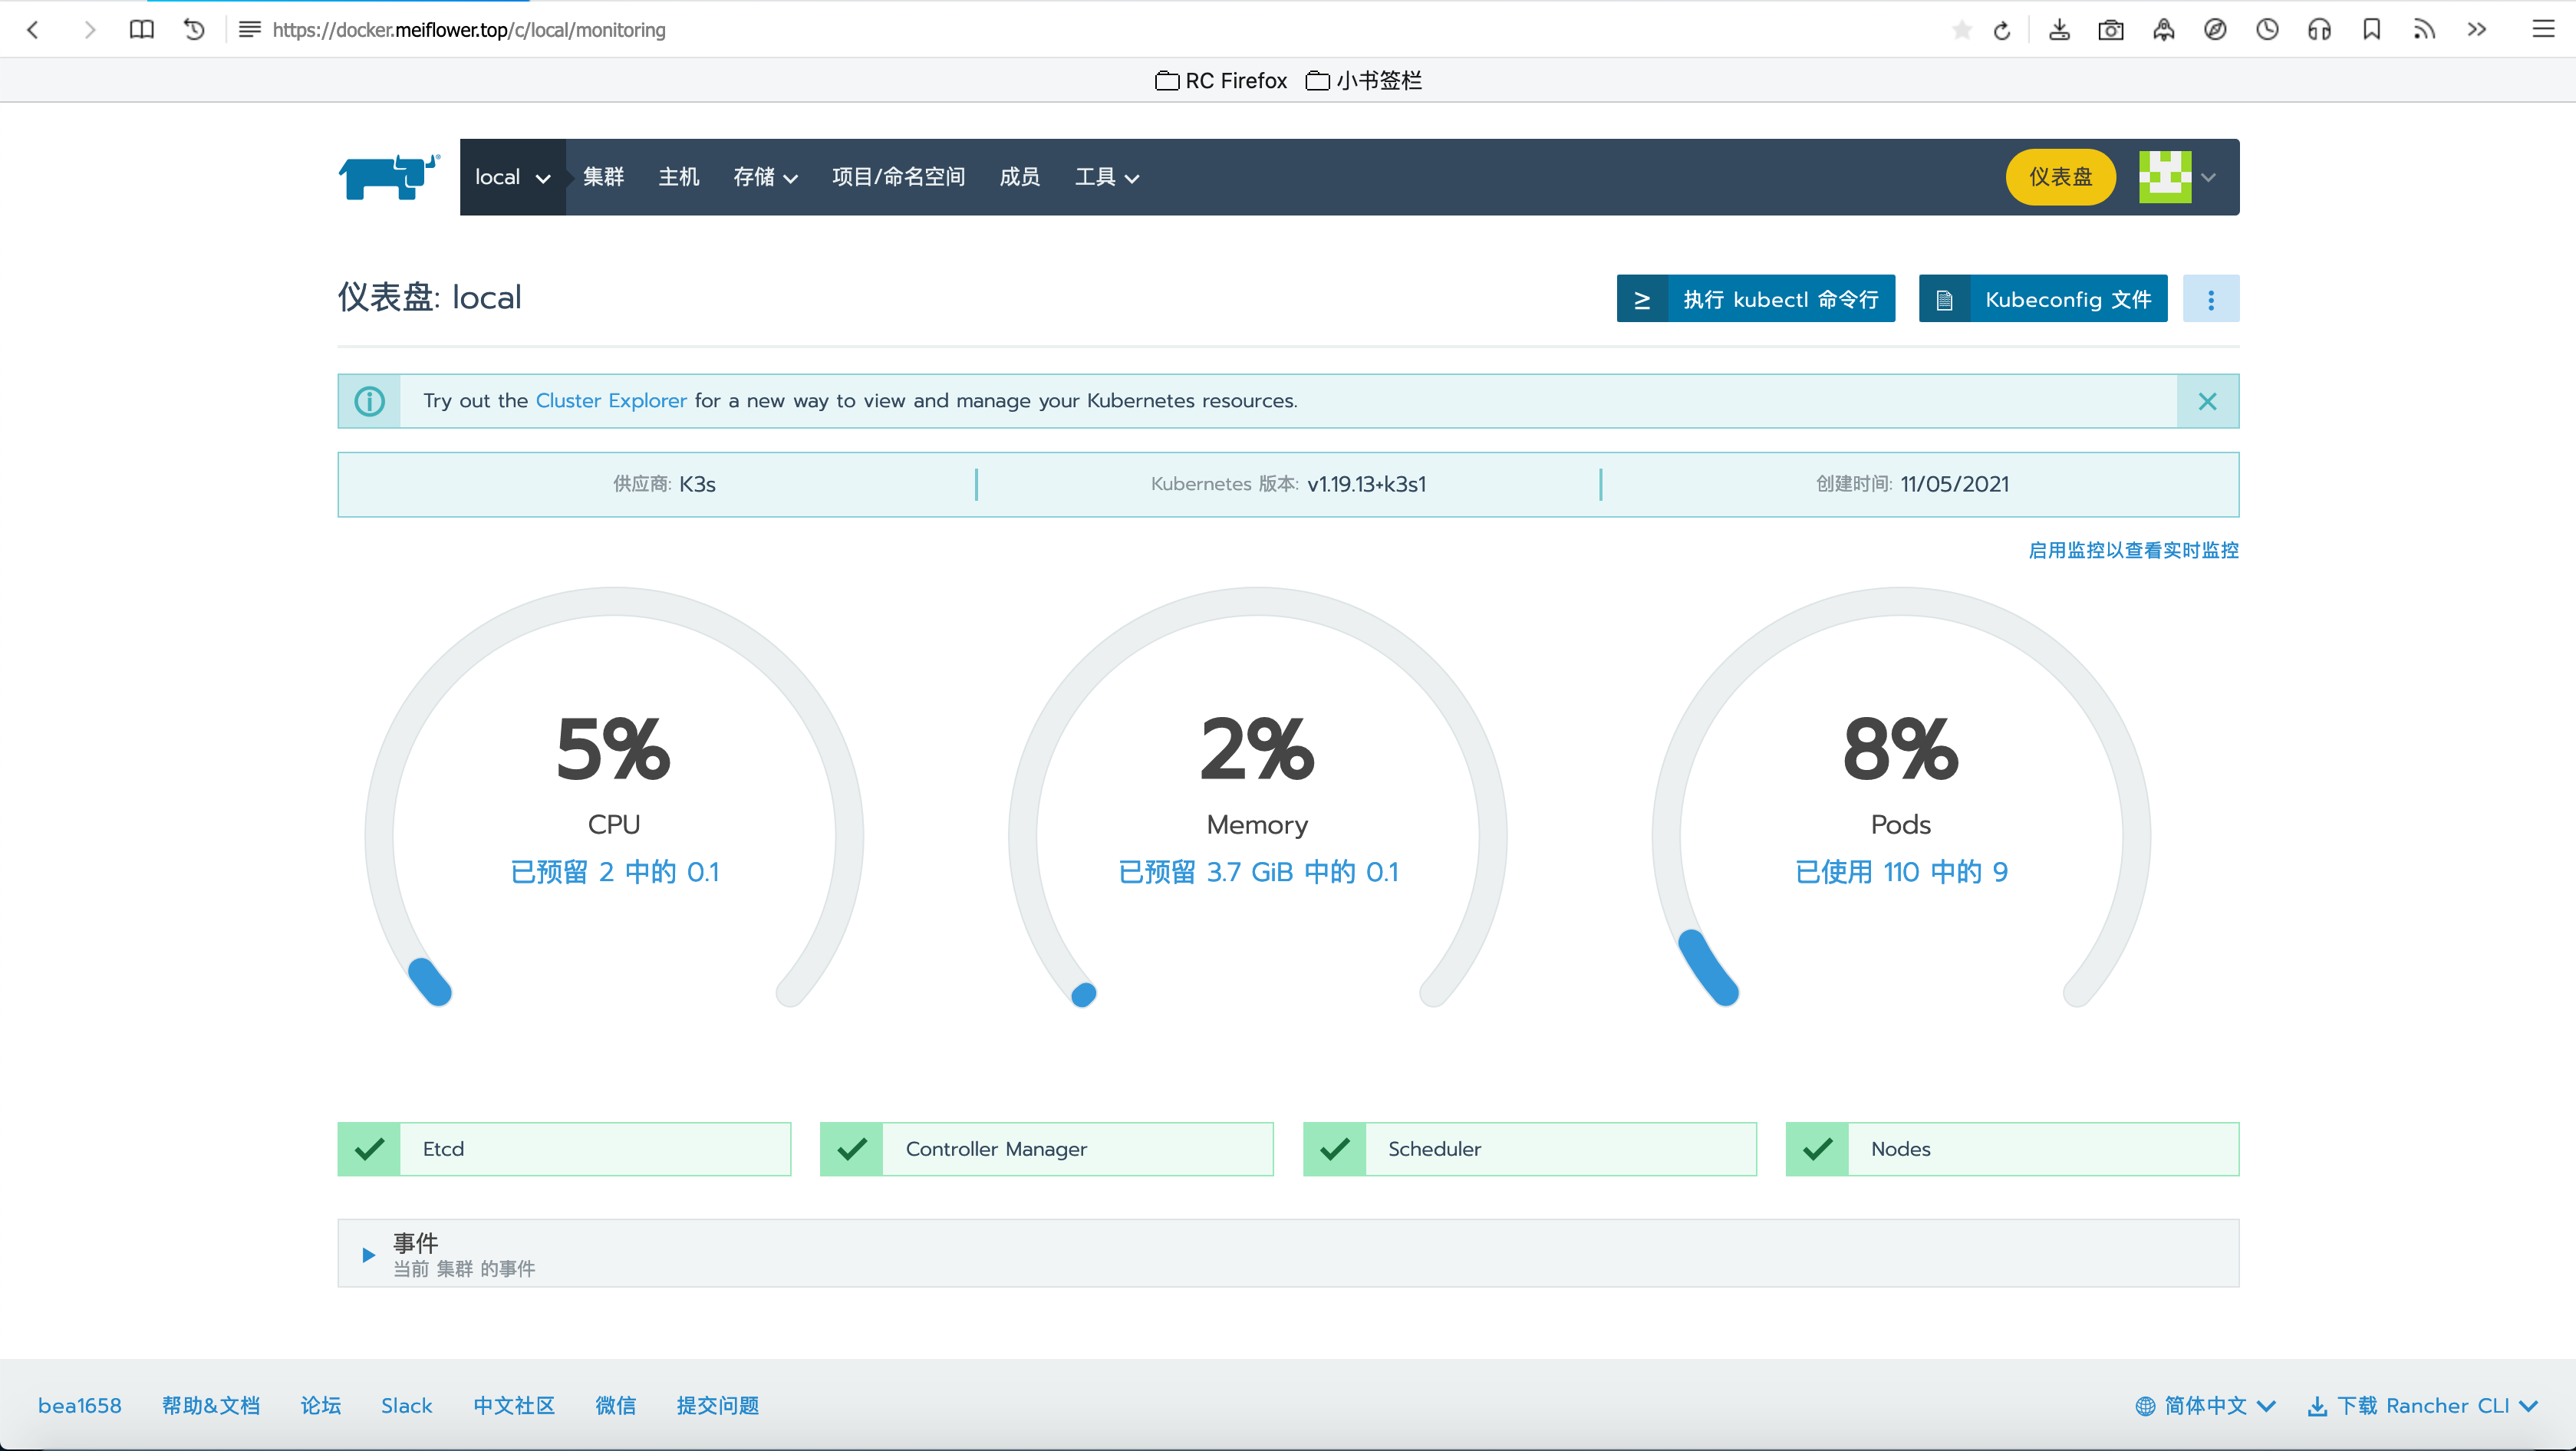Open the reader view book icon
The image size is (2576, 1451).
[x=142, y=30]
